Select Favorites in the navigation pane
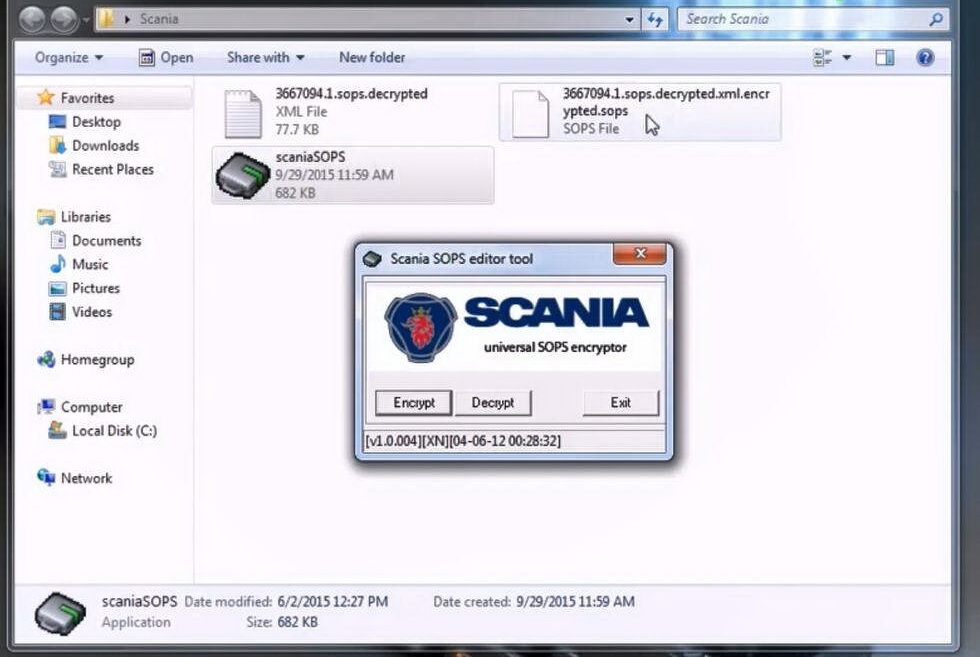Image resolution: width=980 pixels, height=657 pixels. coord(88,98)
